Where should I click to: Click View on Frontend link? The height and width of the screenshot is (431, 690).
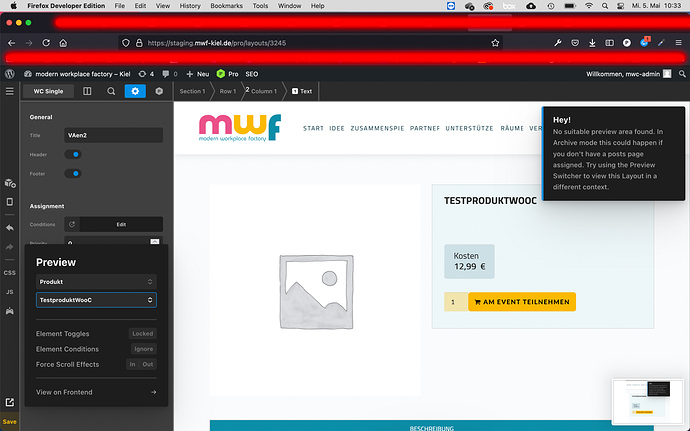pyautogui.click(x=96, y=392)
